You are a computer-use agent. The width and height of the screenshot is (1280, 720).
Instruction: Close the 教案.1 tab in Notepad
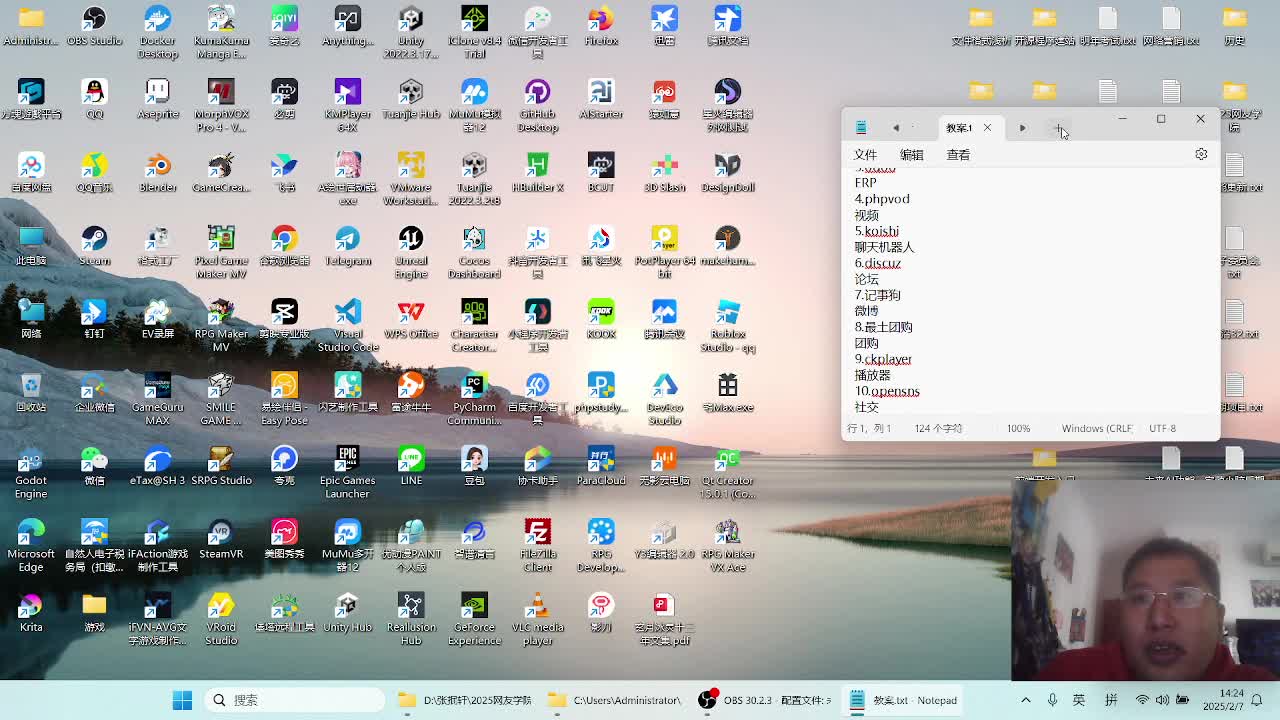pos(987,128)
